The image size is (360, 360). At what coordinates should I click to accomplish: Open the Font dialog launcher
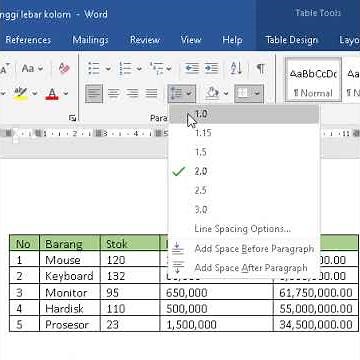pos(73,117)
